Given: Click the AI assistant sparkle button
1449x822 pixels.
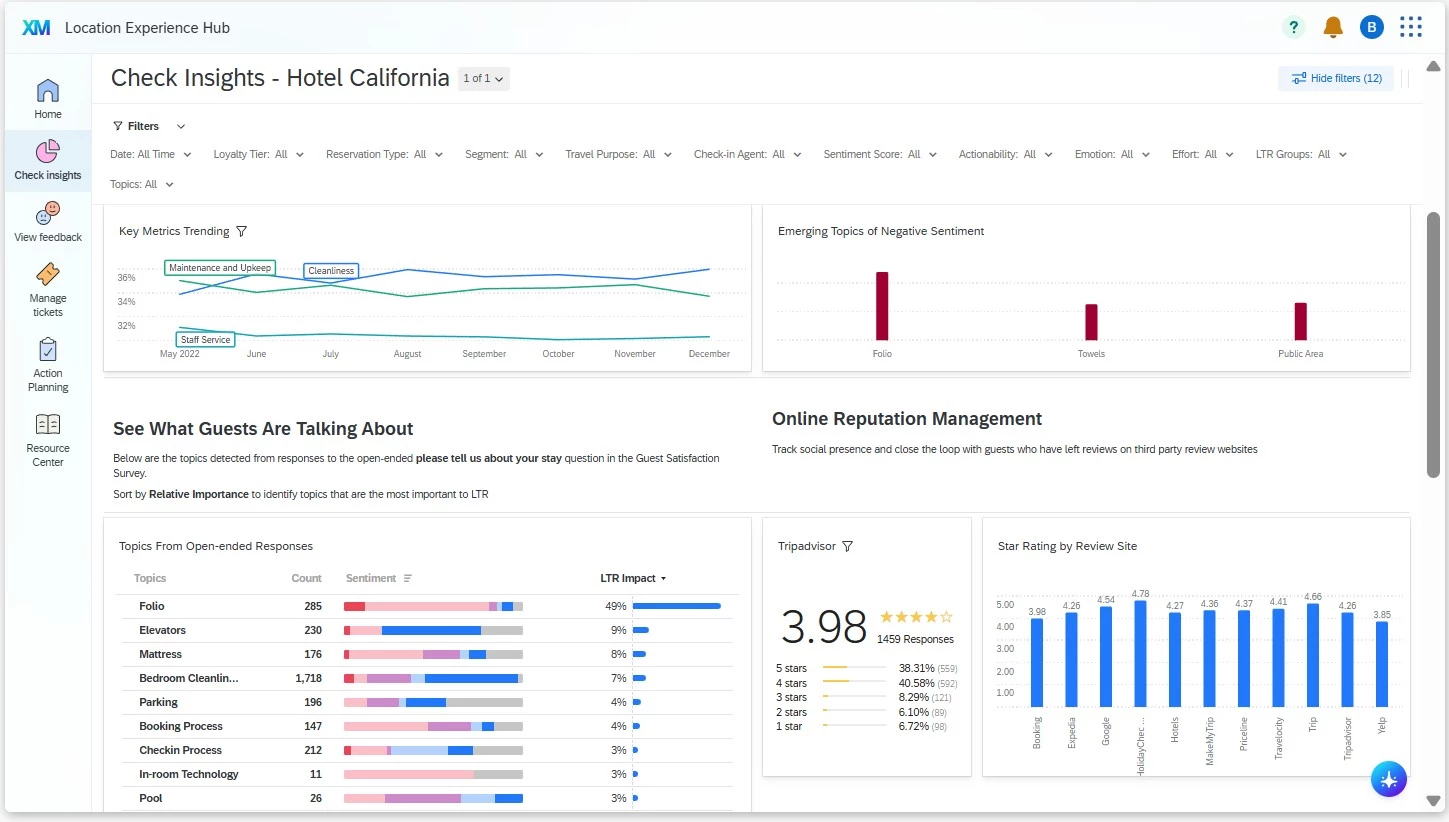Looking at the screenshot, I should [x=1389, y=780].
